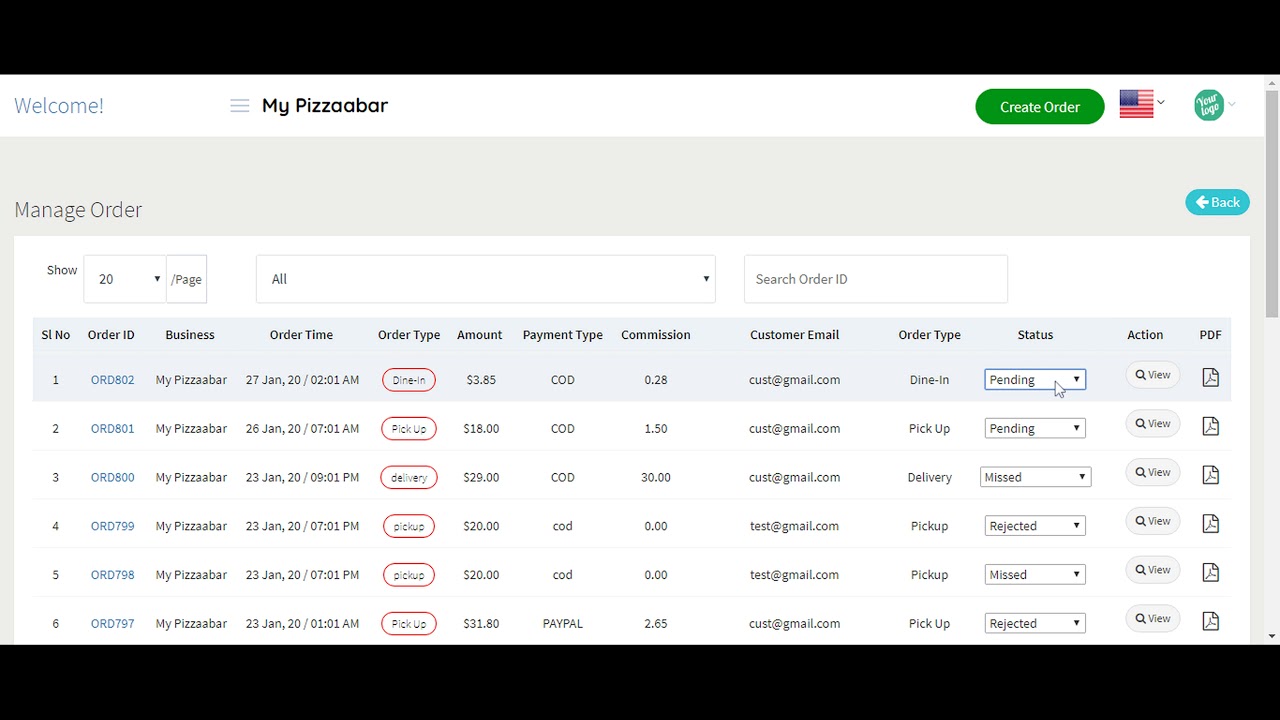Open the US flag language selector
This screenshot has height=720, width=1280.
pos(1141,103)
